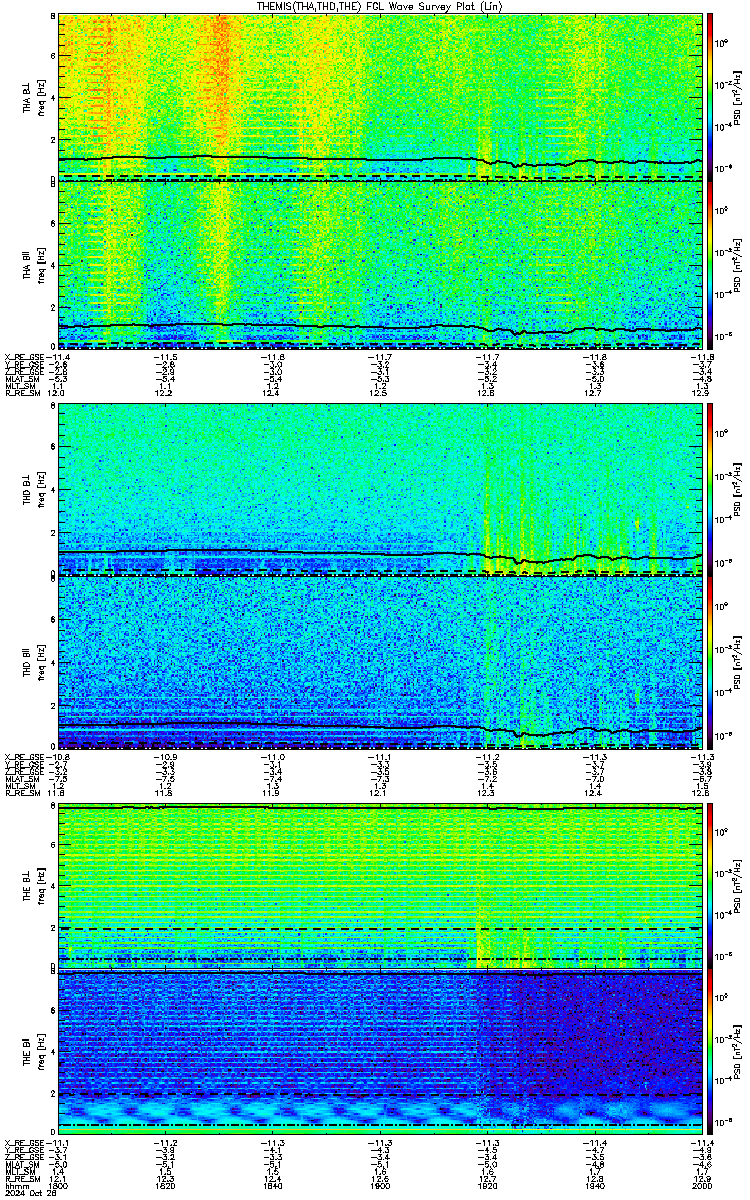Click the 'THE B⊥ freq [Hz]' axis label
Screen dimensions: 750x1200
[x=33, y=886]
